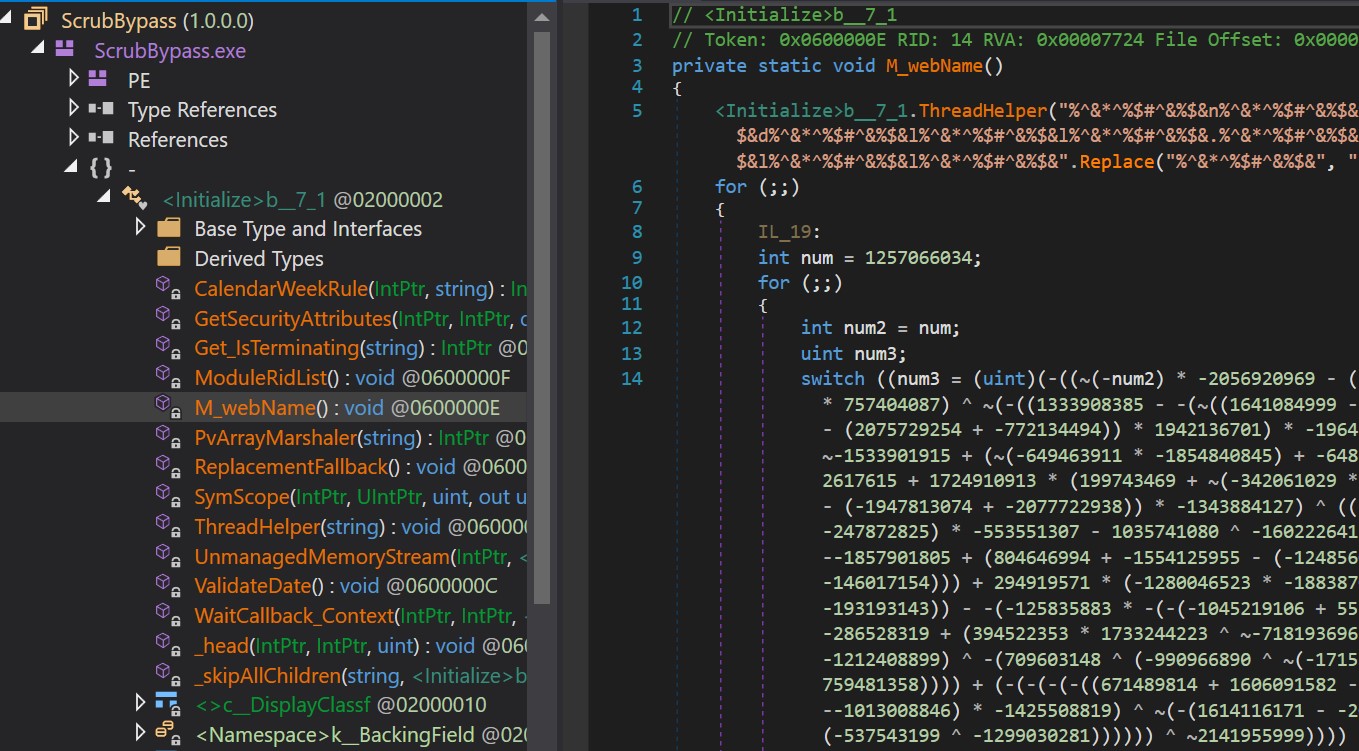This screenshot has width=1359, height=751.
Task: Click the References node icon
Action: [100, 139]
